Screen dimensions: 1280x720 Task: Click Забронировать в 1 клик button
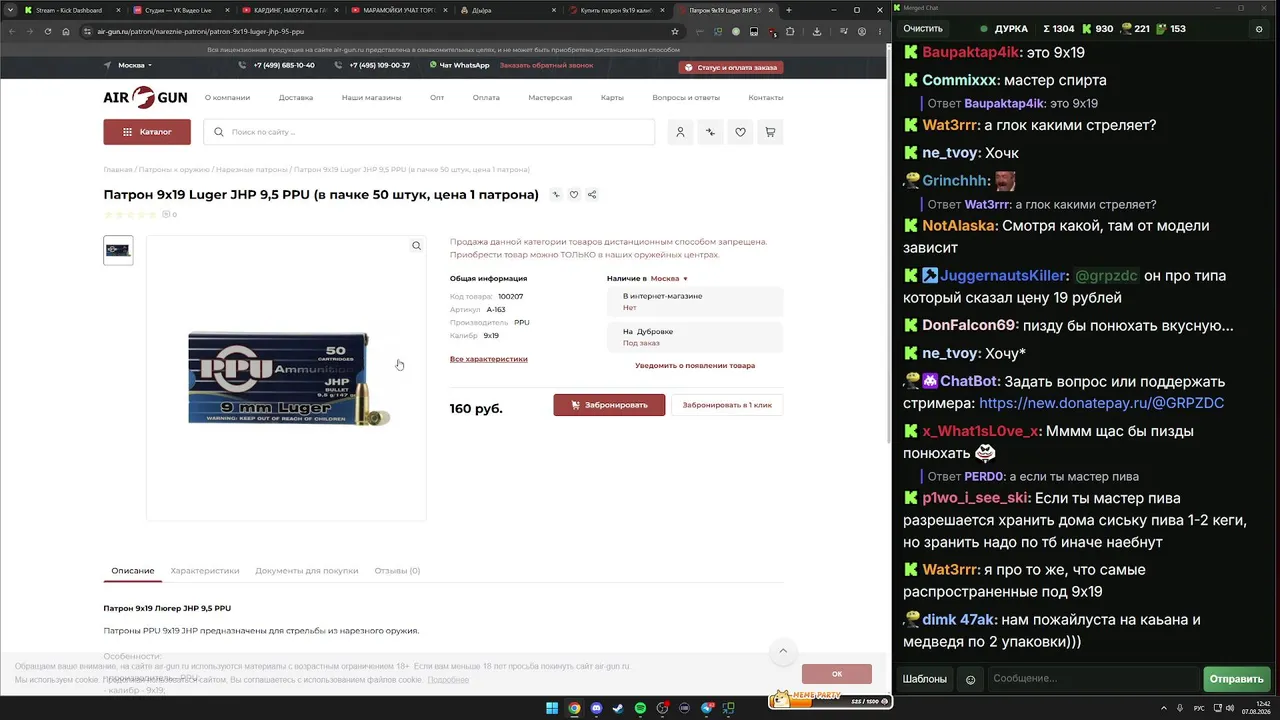click(727, 405)
